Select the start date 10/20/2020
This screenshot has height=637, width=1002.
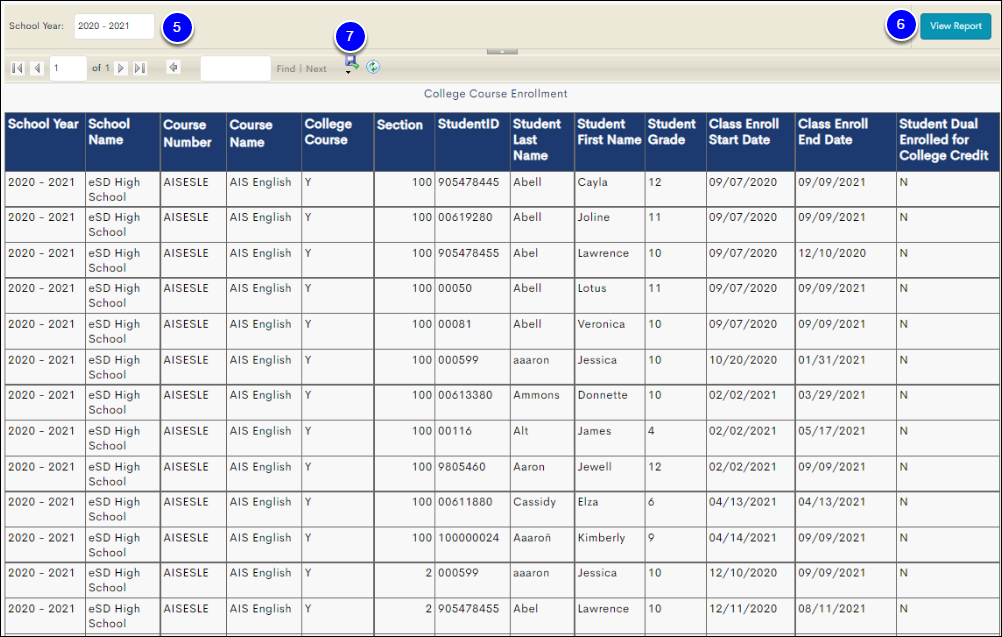tap(743, 360)
